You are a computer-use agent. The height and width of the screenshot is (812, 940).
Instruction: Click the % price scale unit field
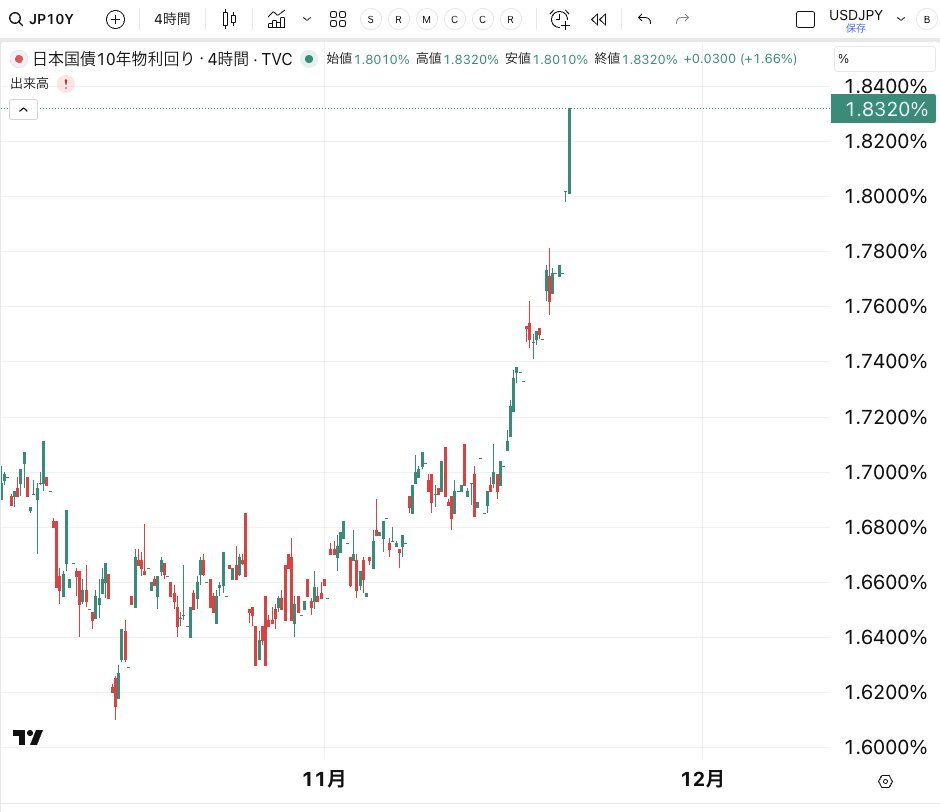[884, 59]
